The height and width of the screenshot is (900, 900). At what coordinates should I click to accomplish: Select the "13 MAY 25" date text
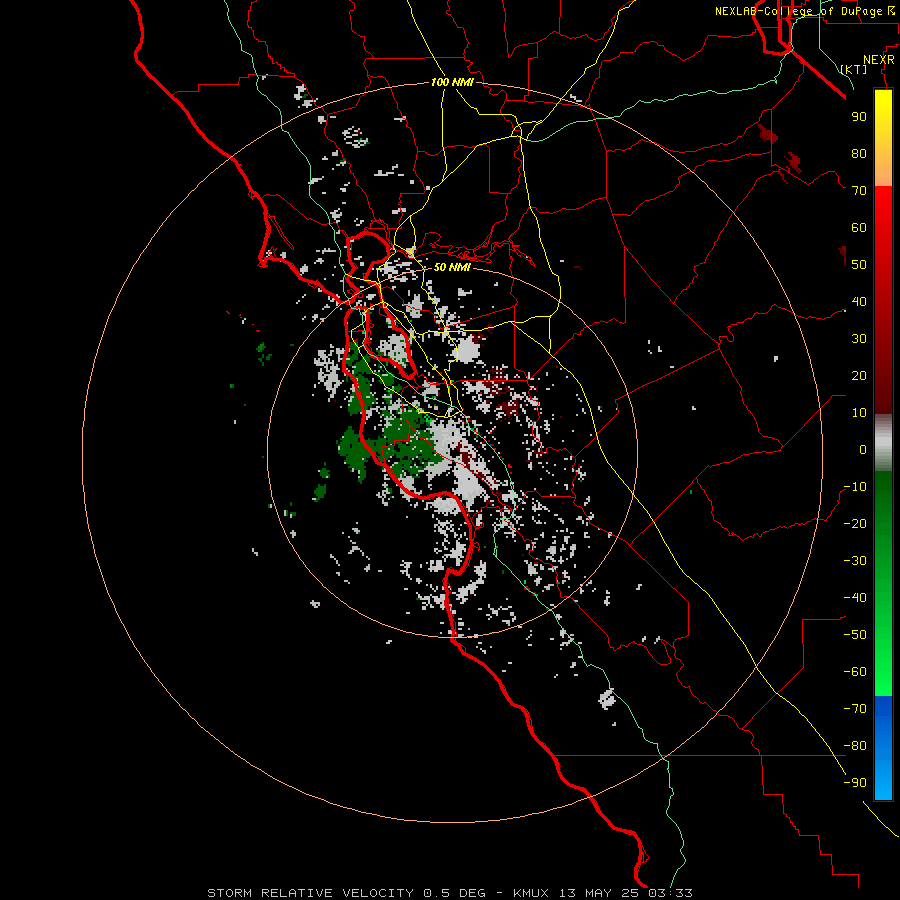point(599,893)
